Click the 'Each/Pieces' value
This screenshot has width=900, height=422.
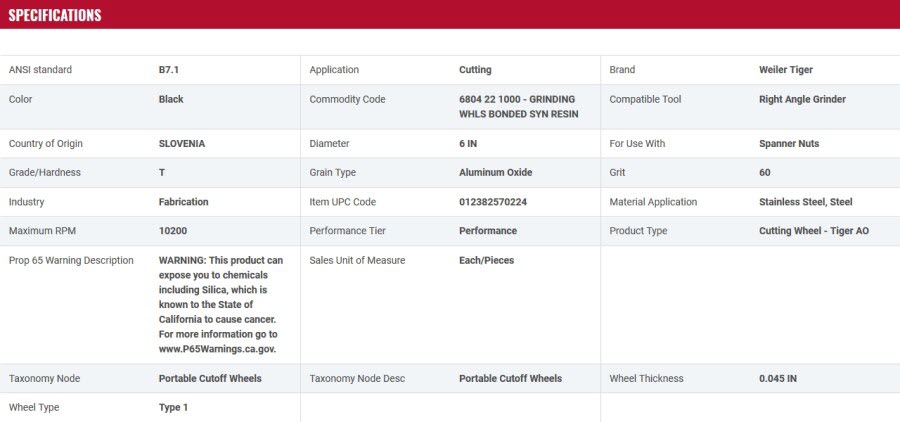pyautogui.click(x=486, y=260)
